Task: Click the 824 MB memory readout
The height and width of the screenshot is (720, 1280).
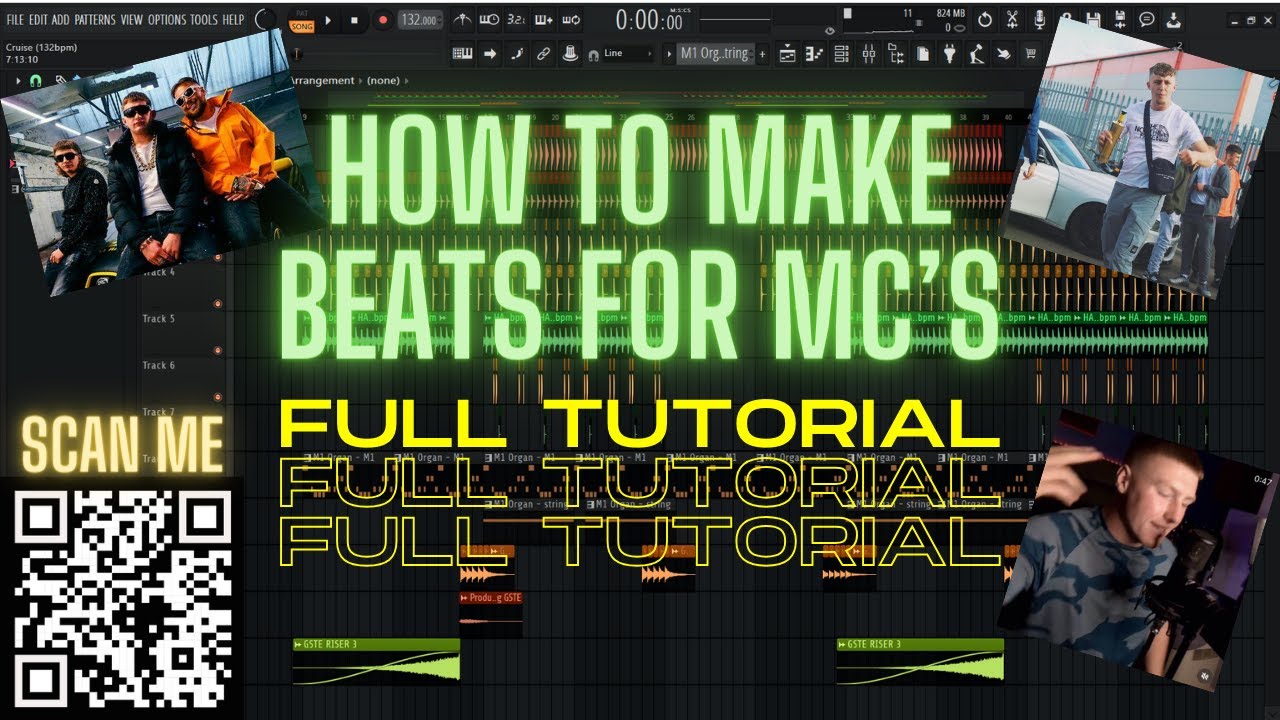Action: 950,13
